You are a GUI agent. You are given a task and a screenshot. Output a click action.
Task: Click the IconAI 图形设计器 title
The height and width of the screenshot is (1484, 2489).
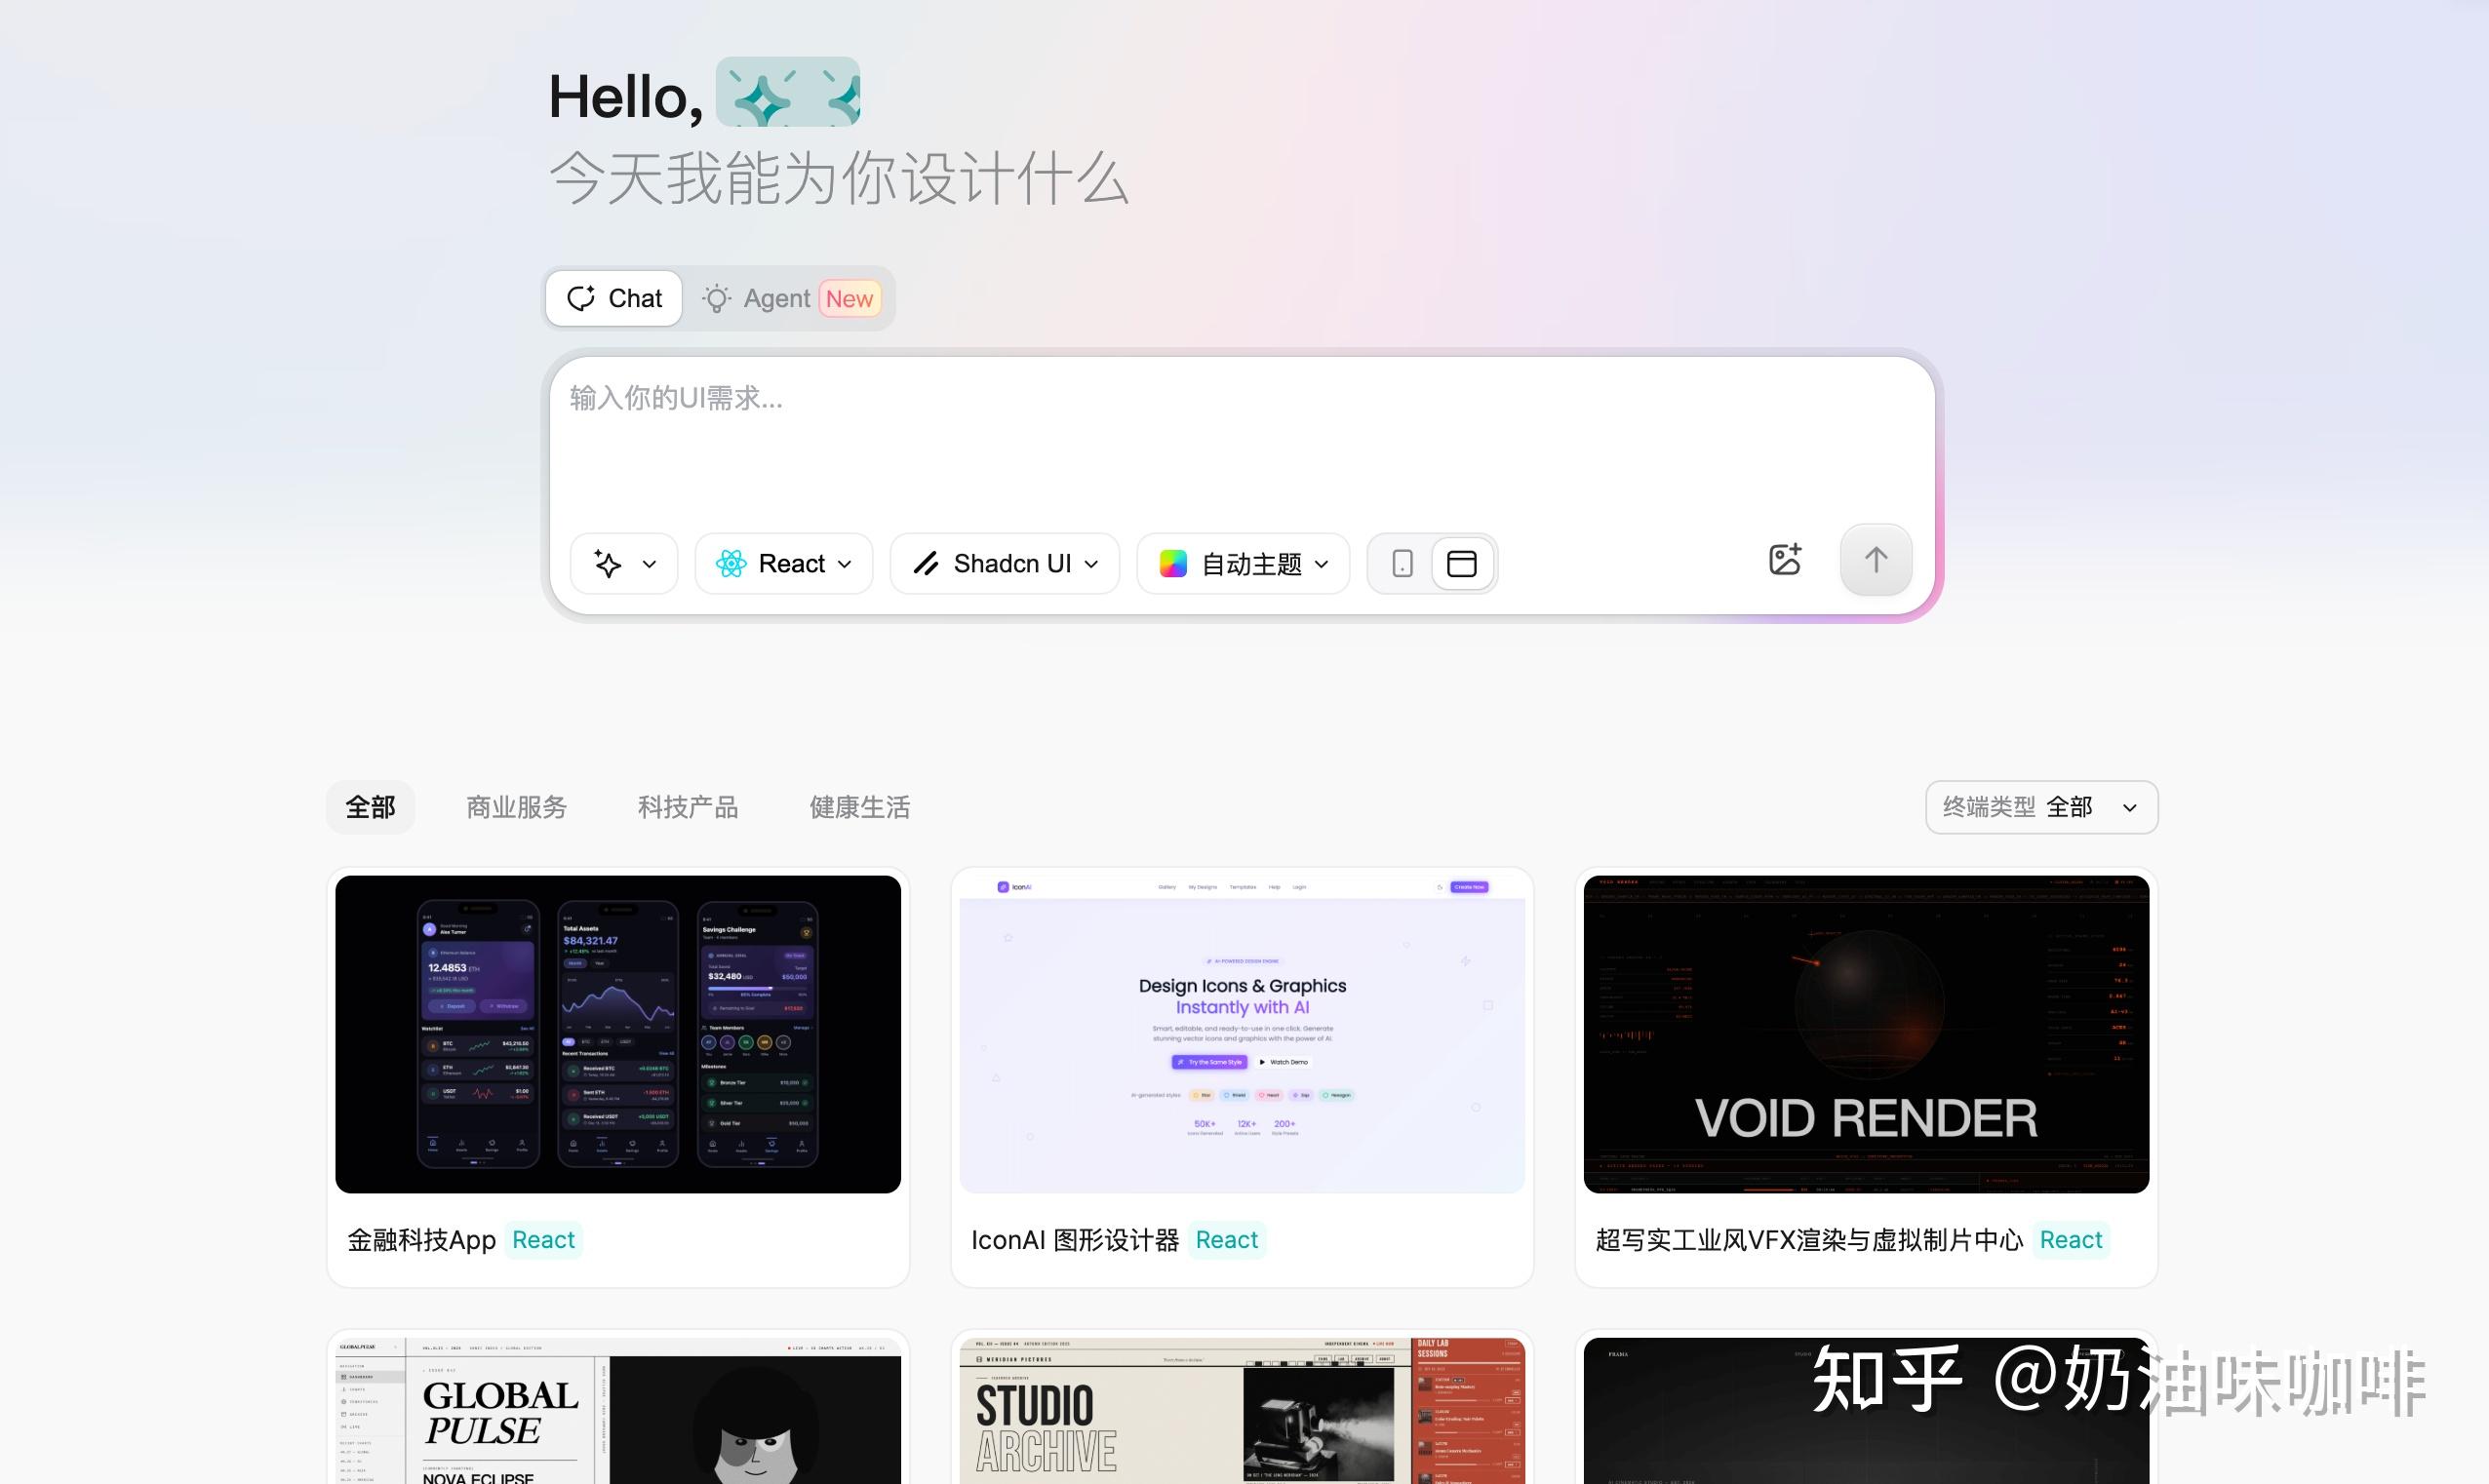point(1075,1240)
